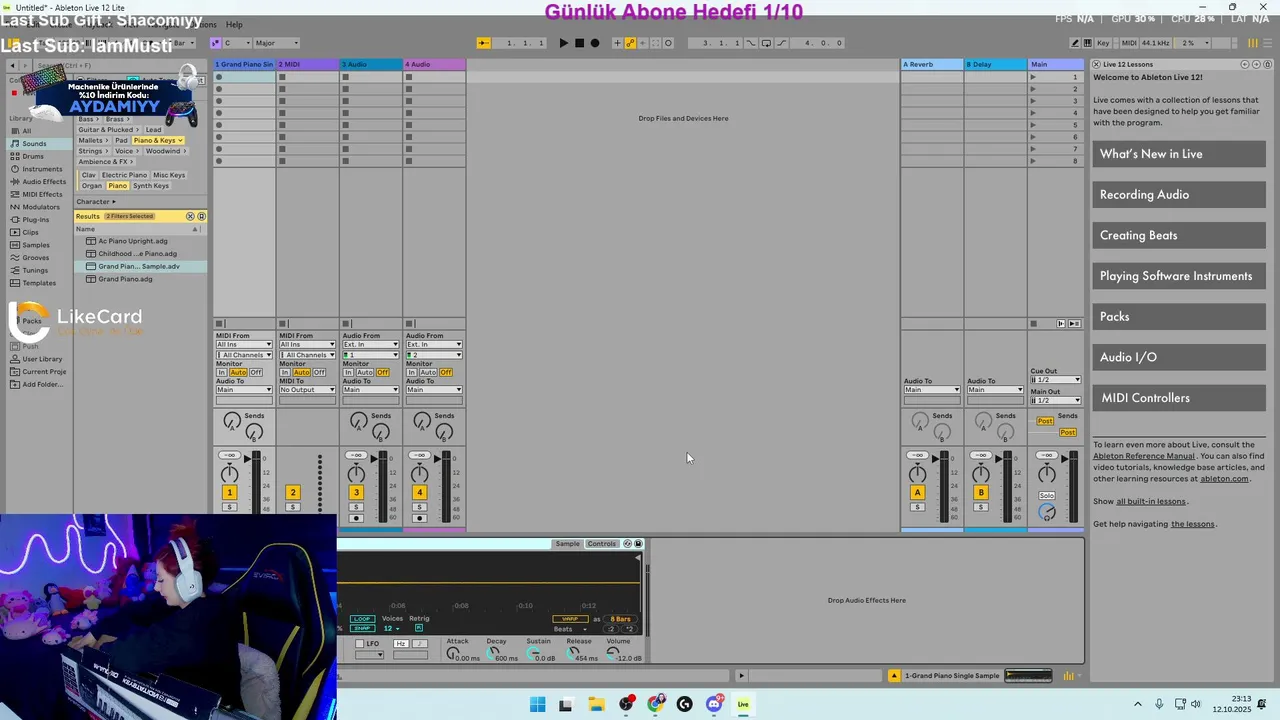Expand the Character filter group
The height and width of the screenshot is (720, 1280).
(x=96, y=201)
